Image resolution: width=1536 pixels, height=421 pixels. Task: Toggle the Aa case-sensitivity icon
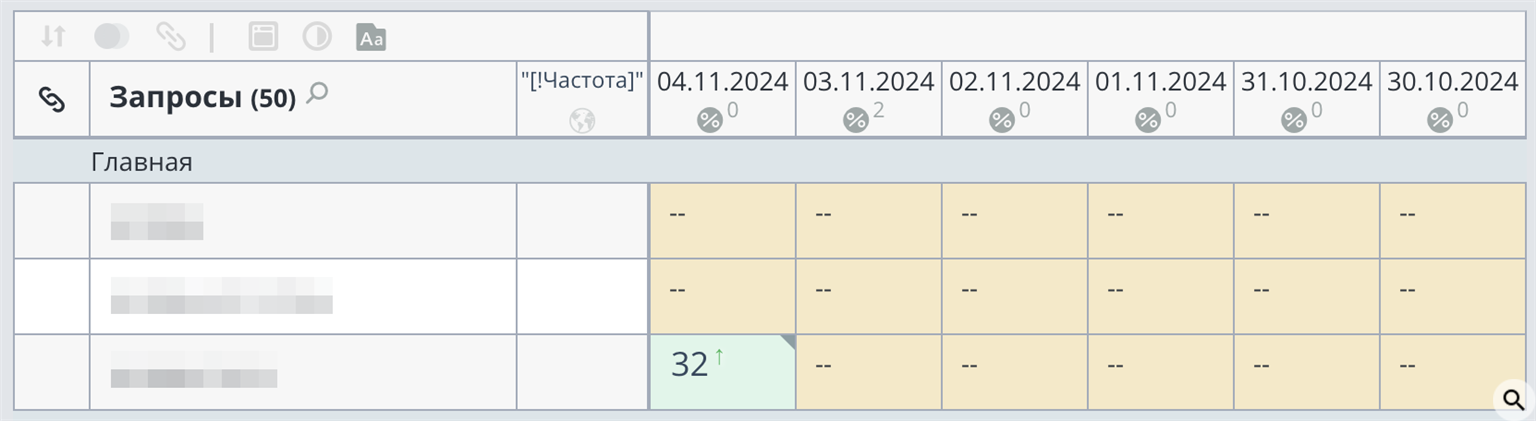(x=371, y=38)
